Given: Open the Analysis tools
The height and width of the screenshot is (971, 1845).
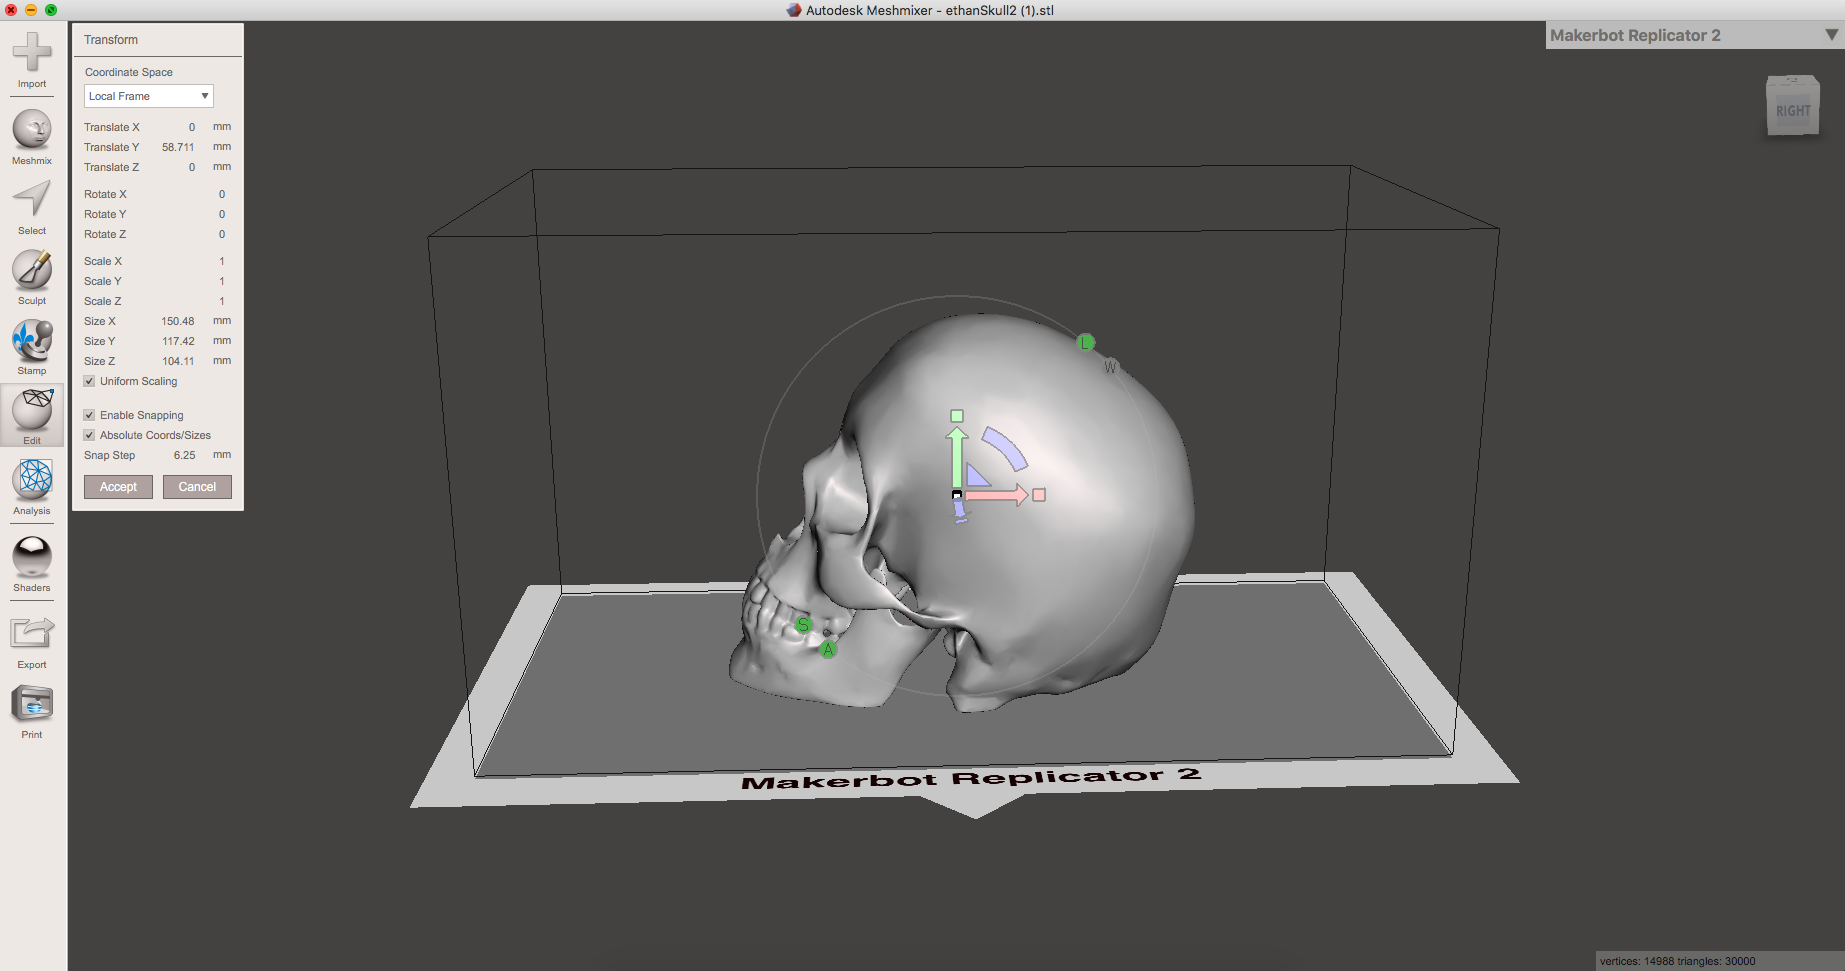Looking at the screenshot, I should tap(32, 487).
